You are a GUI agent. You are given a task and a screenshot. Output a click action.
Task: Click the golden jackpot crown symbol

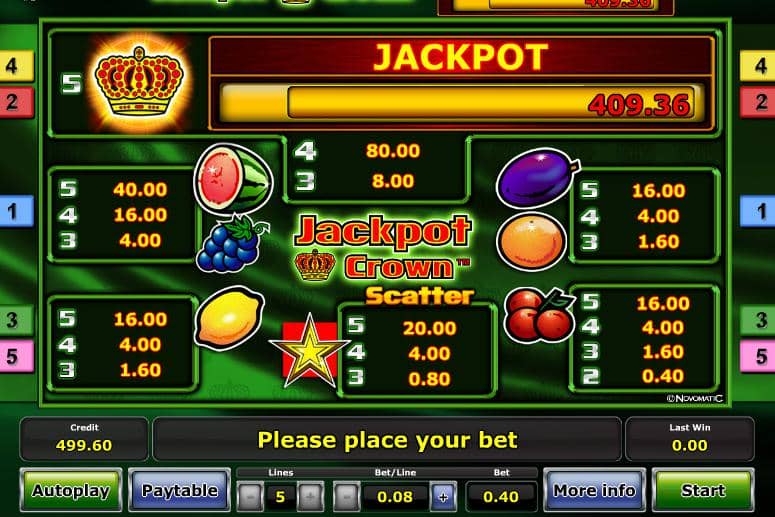(x=139, y=82)
